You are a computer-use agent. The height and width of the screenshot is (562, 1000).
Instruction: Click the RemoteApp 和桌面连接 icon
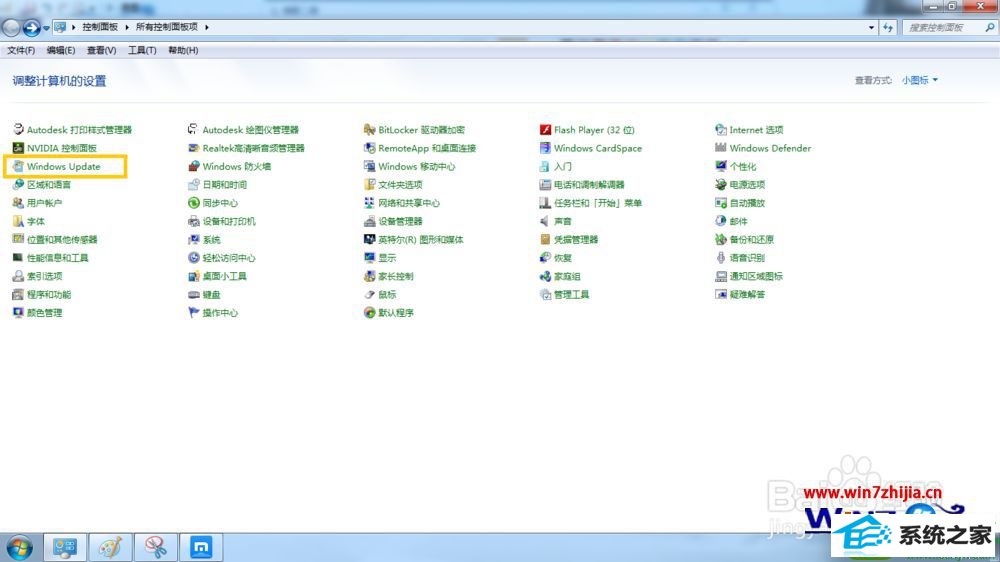369,148
